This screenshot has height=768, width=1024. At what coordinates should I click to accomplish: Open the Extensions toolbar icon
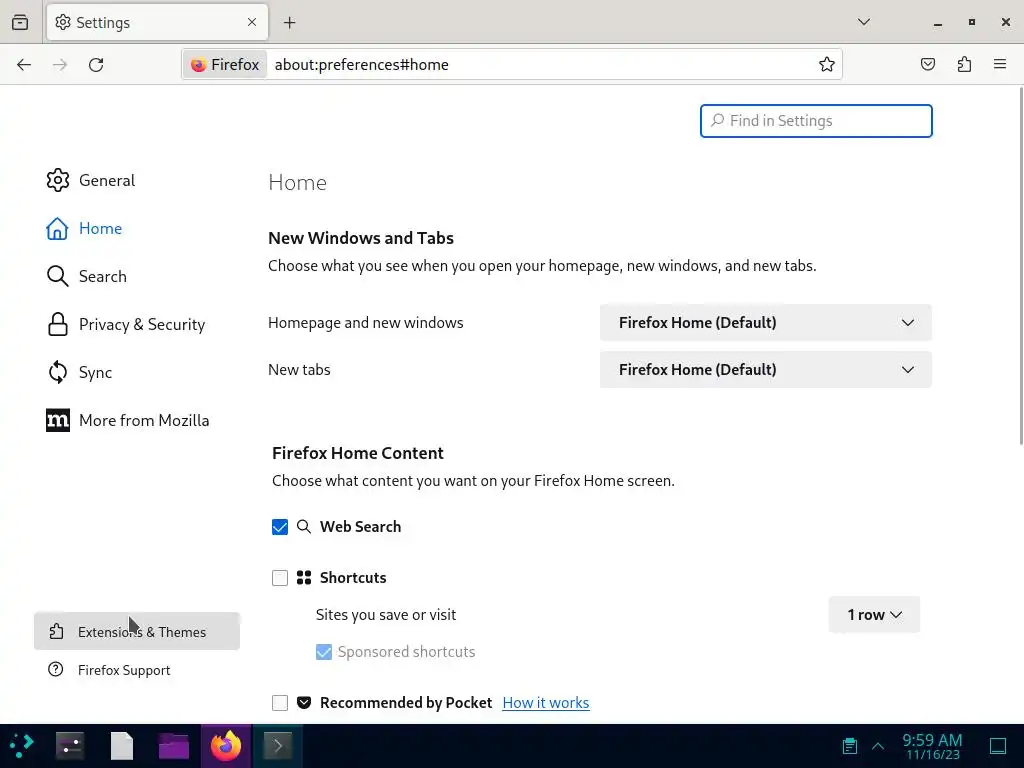coord(964,64)
